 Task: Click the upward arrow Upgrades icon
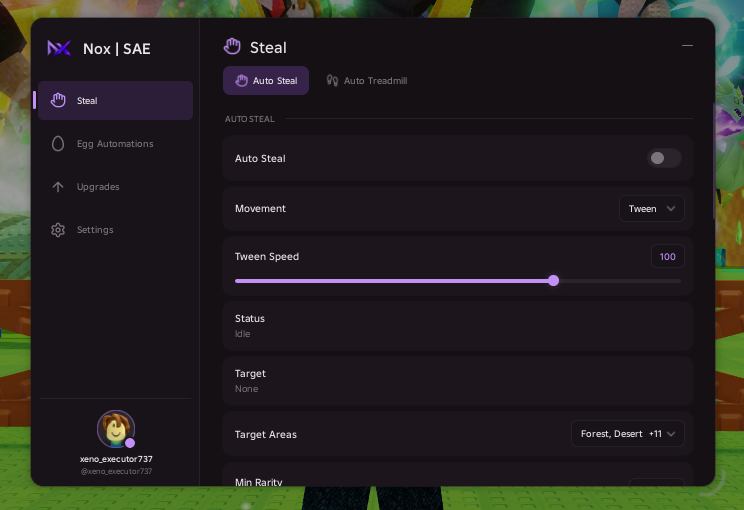58,187
